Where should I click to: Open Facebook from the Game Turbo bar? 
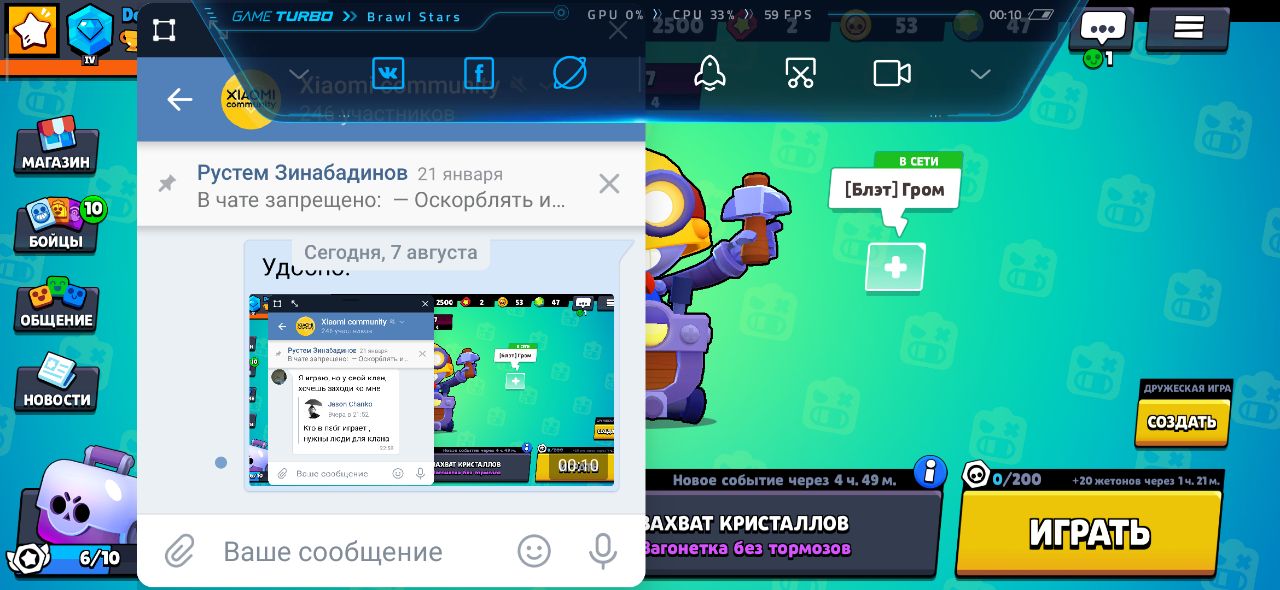[x=479, y=73]
